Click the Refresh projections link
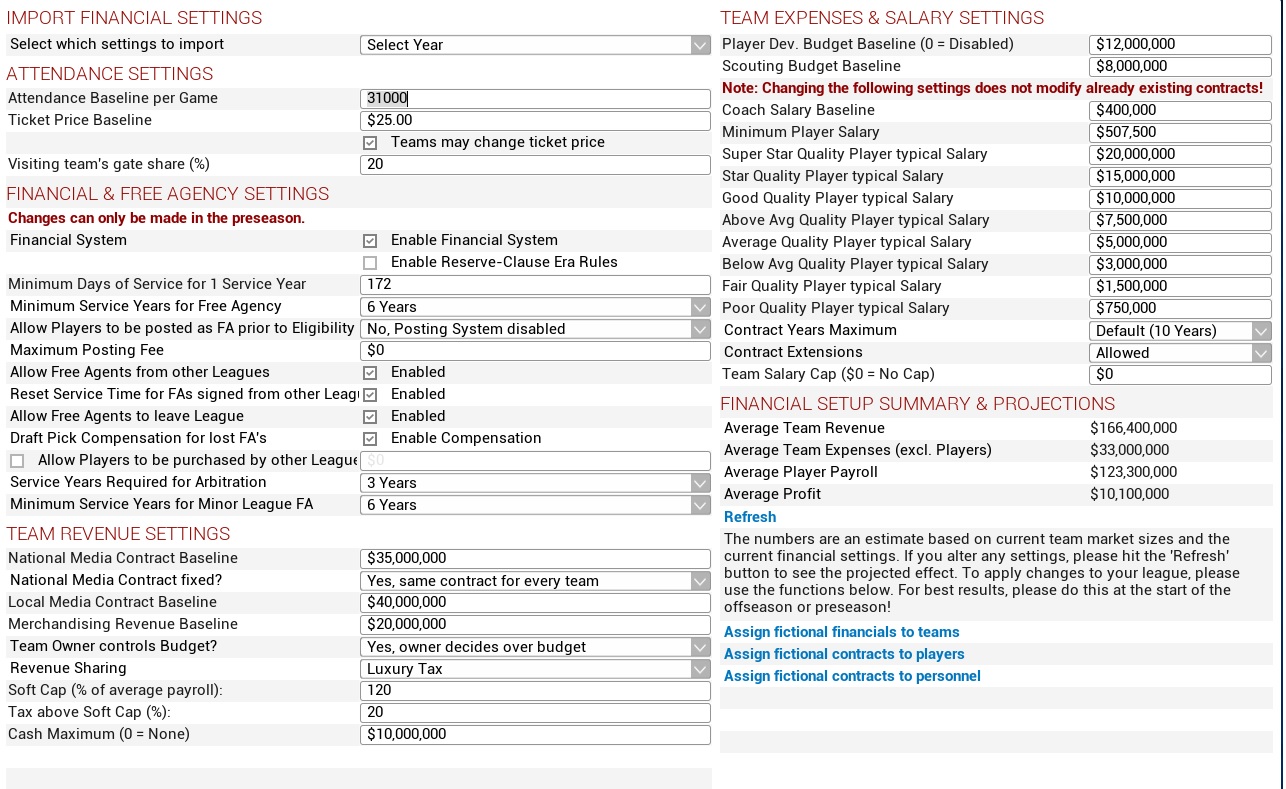The height and width of the screenshot is (789, 1286). pos(750,517)
